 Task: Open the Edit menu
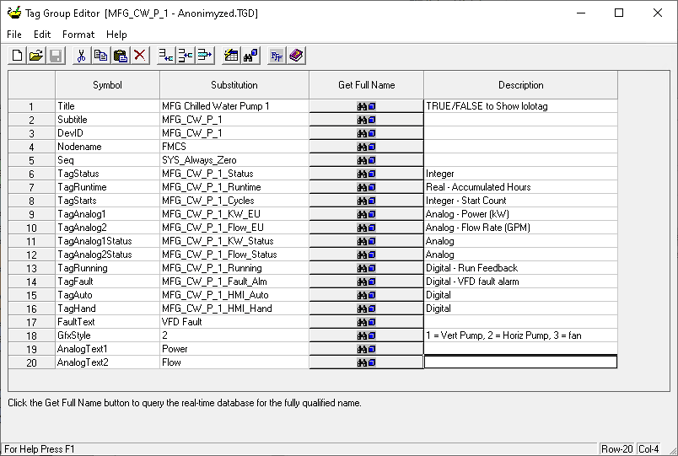42,35
